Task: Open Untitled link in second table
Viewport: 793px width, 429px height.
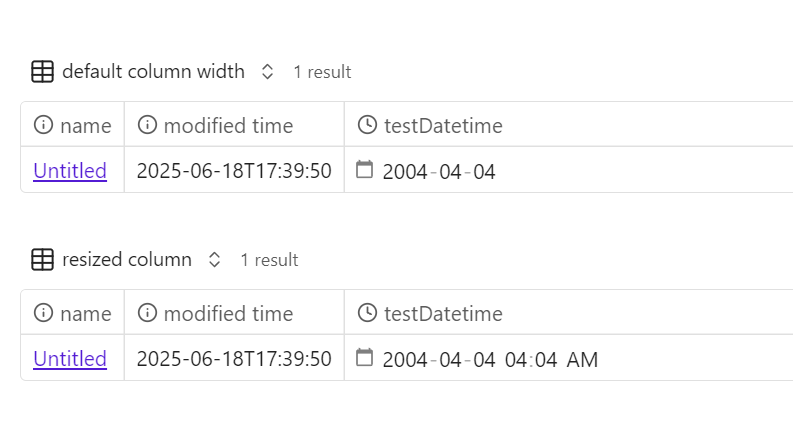Action: [70, 359]
